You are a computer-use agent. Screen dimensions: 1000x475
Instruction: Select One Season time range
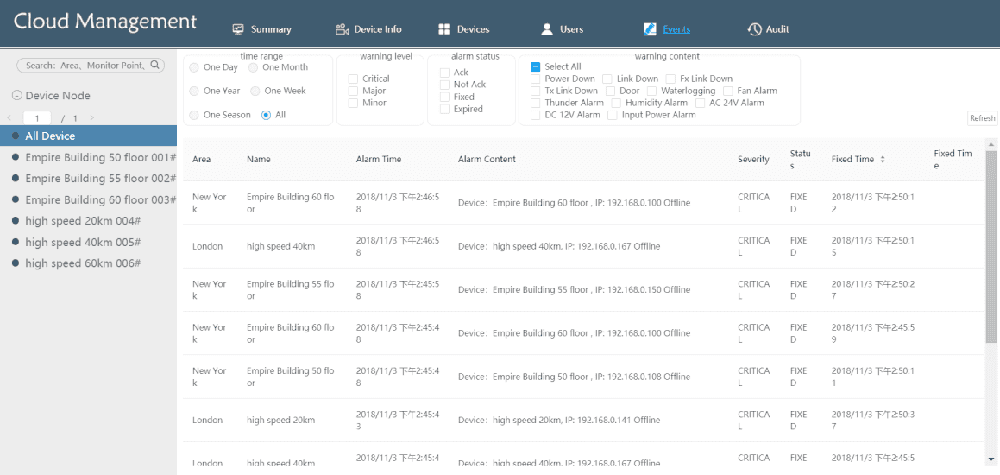coord(195,115)
